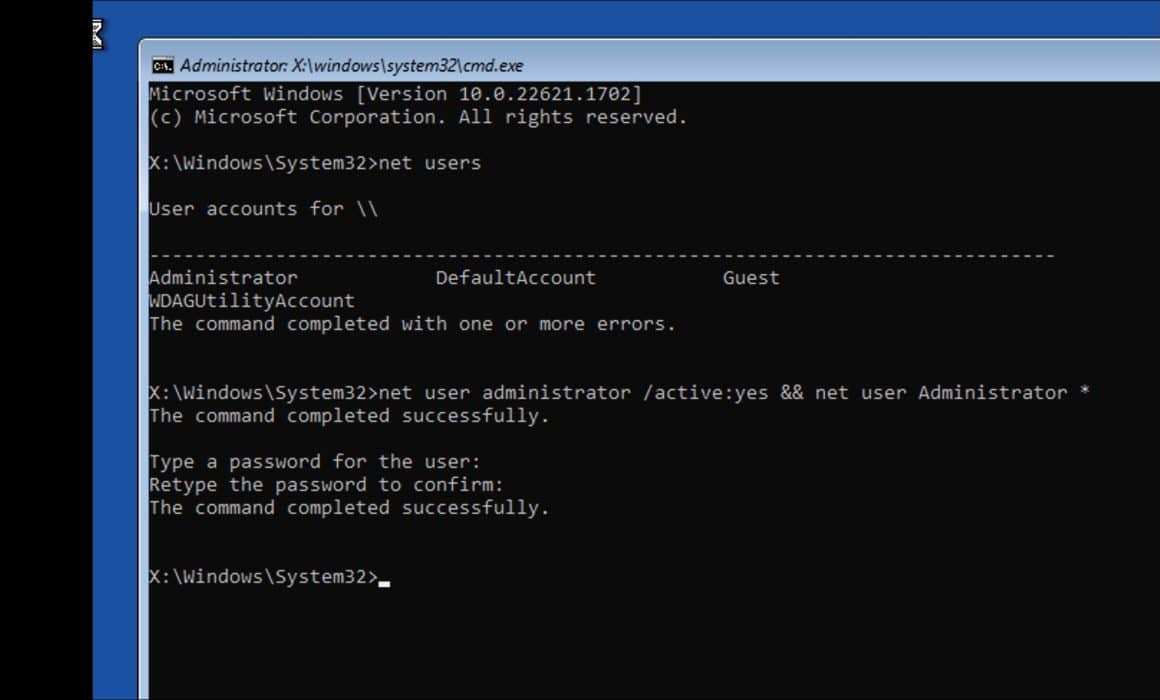The image size is (1160, 700).
Task: Select the 'User accounts for \\' heading
Action: point(265,208)
